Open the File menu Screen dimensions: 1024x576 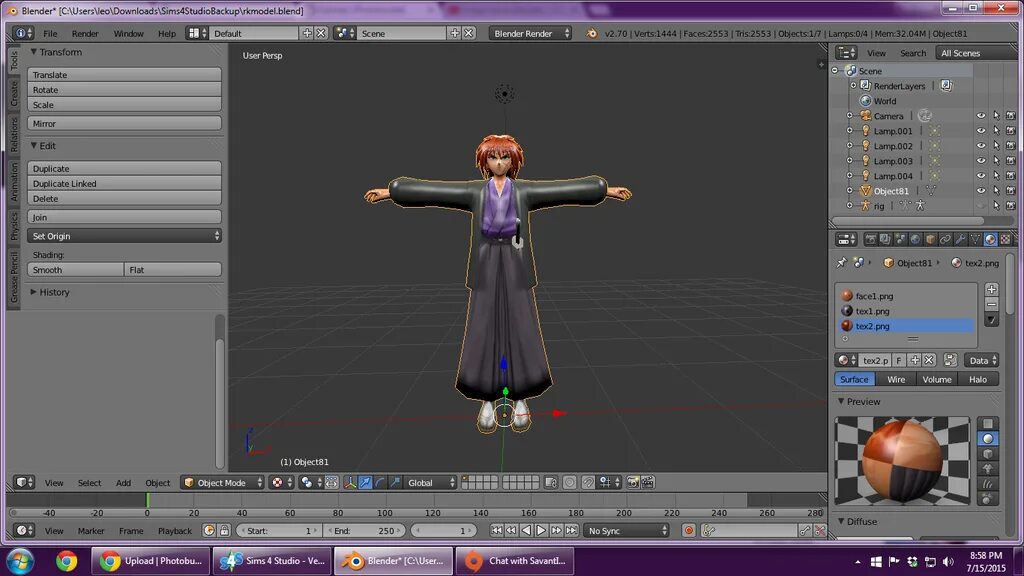(x=50, y=33)
